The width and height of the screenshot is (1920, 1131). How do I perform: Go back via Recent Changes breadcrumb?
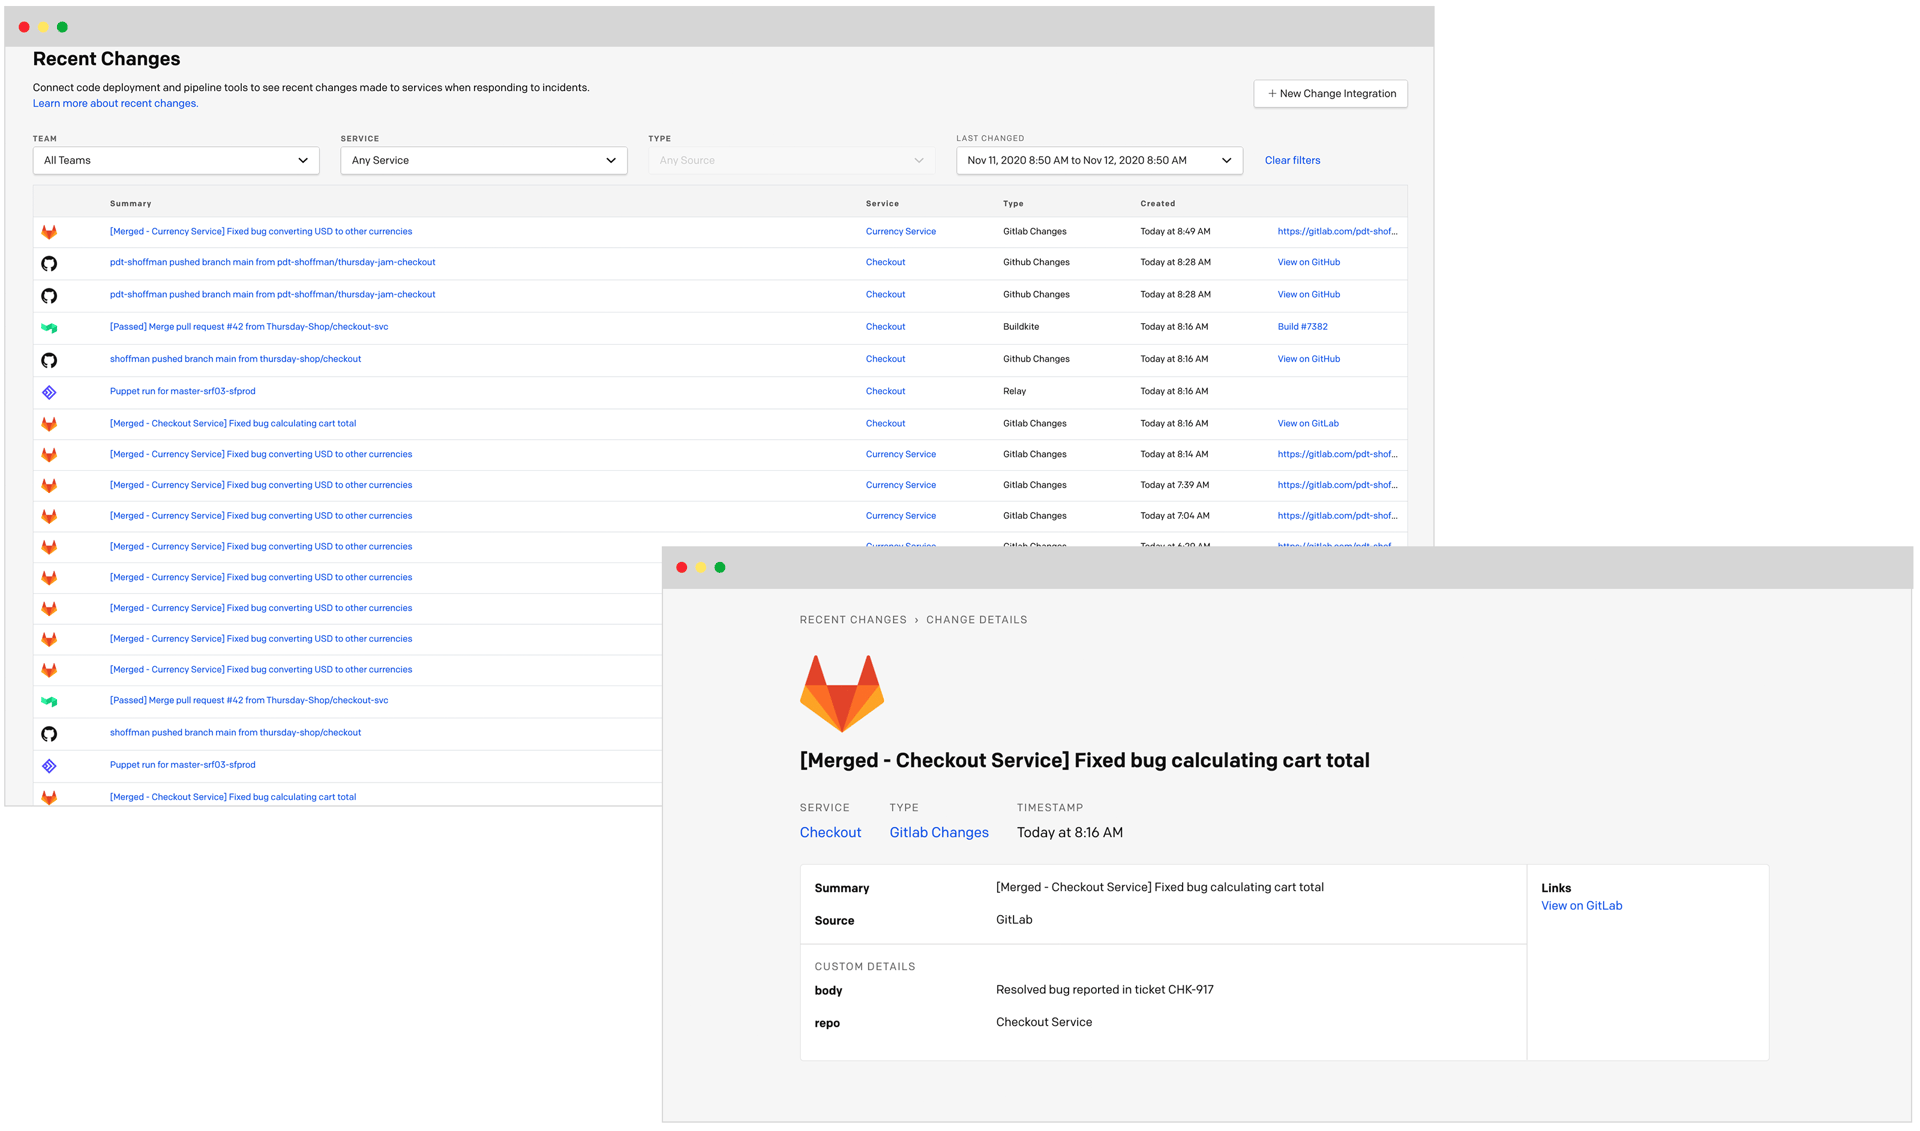coord(852,620)
